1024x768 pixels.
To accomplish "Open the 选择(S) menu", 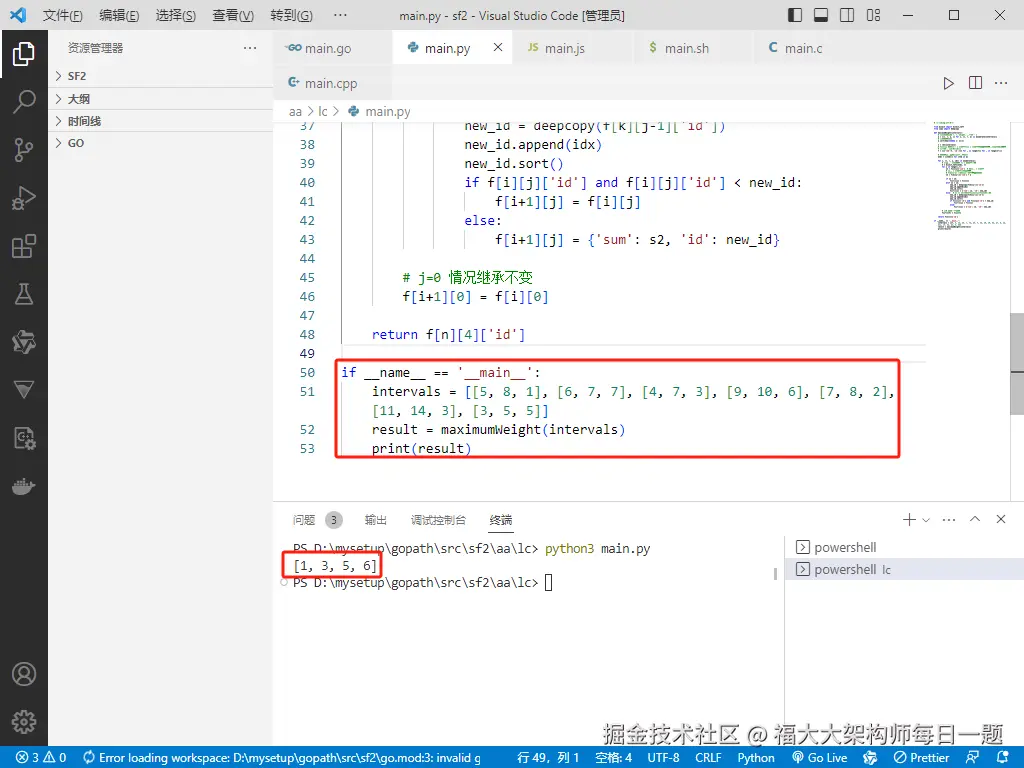I will [175, 15].
